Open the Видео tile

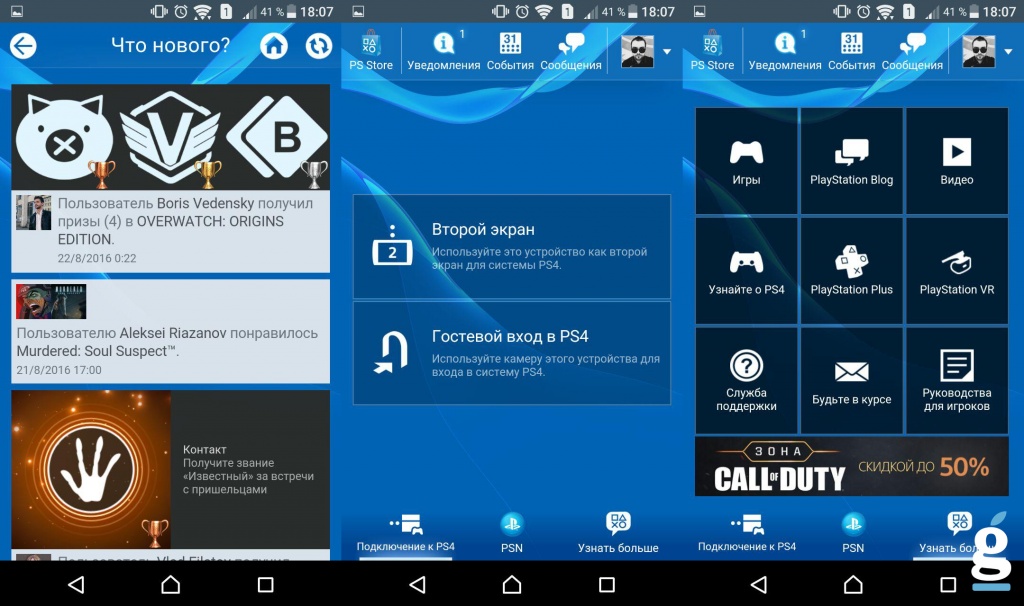click(957, 161)
